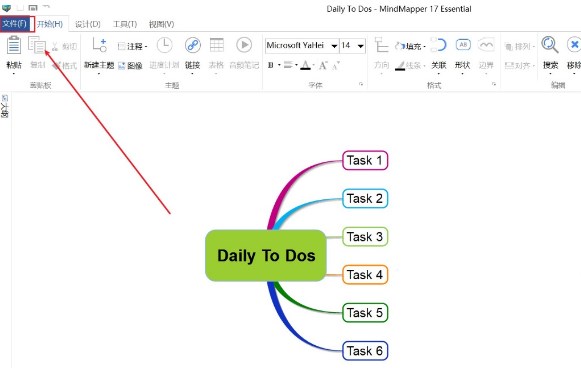The image size is (581, 368).
Task: Click the 链接 link label button
Action: [x=193, y=65]
